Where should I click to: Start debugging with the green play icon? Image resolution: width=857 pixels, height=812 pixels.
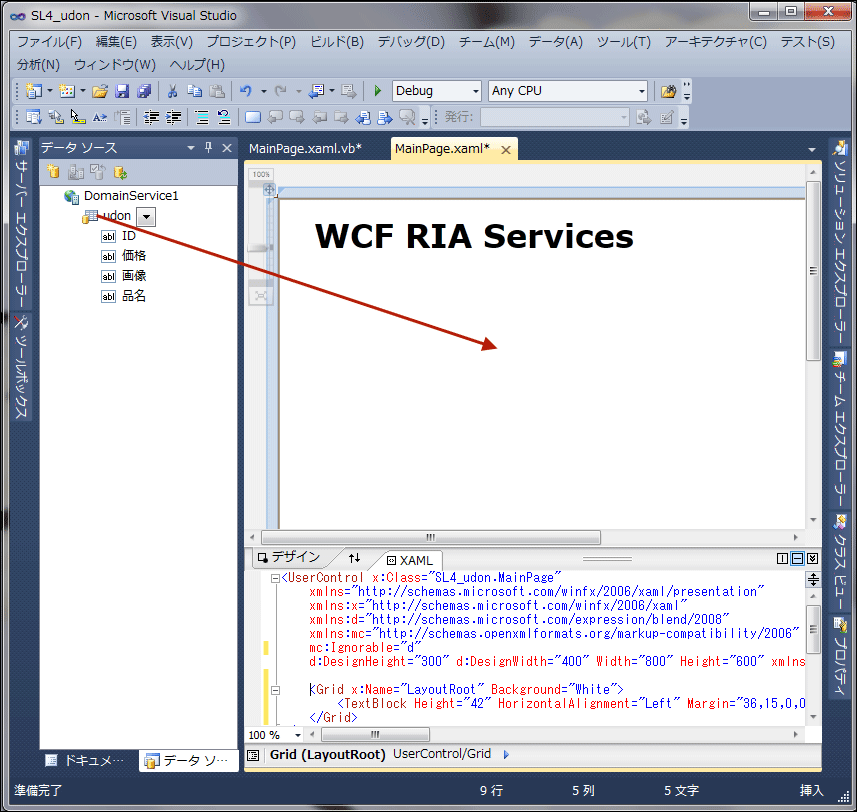tap(377, 91)
